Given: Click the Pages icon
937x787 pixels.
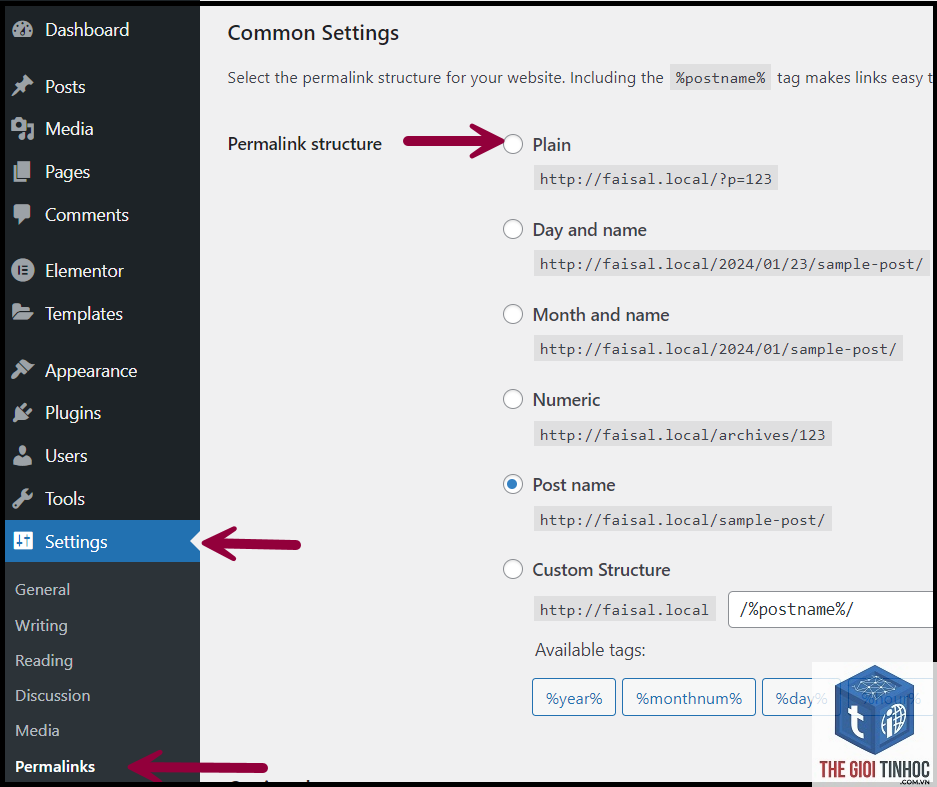Looking at the screenshot, I should pos(23,172).
